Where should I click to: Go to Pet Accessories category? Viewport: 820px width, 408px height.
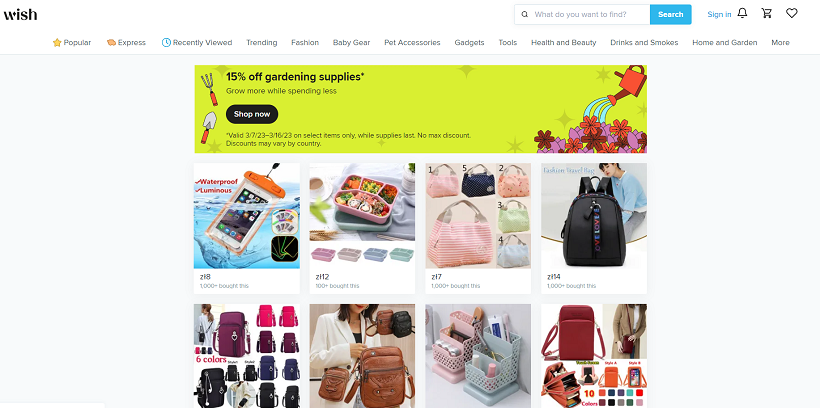coord(412,42)
